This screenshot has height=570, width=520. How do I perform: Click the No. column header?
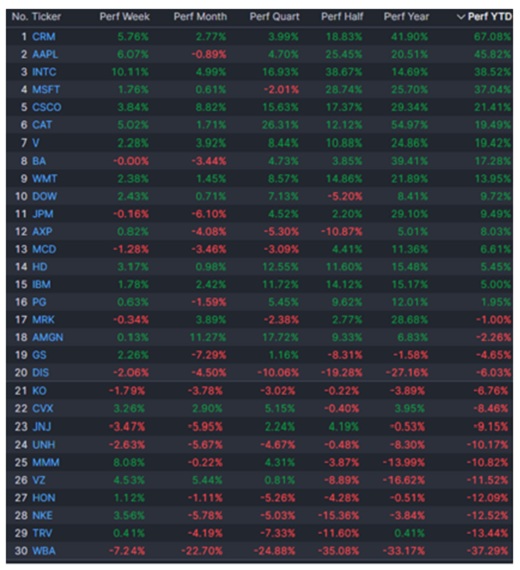point(20,17)
